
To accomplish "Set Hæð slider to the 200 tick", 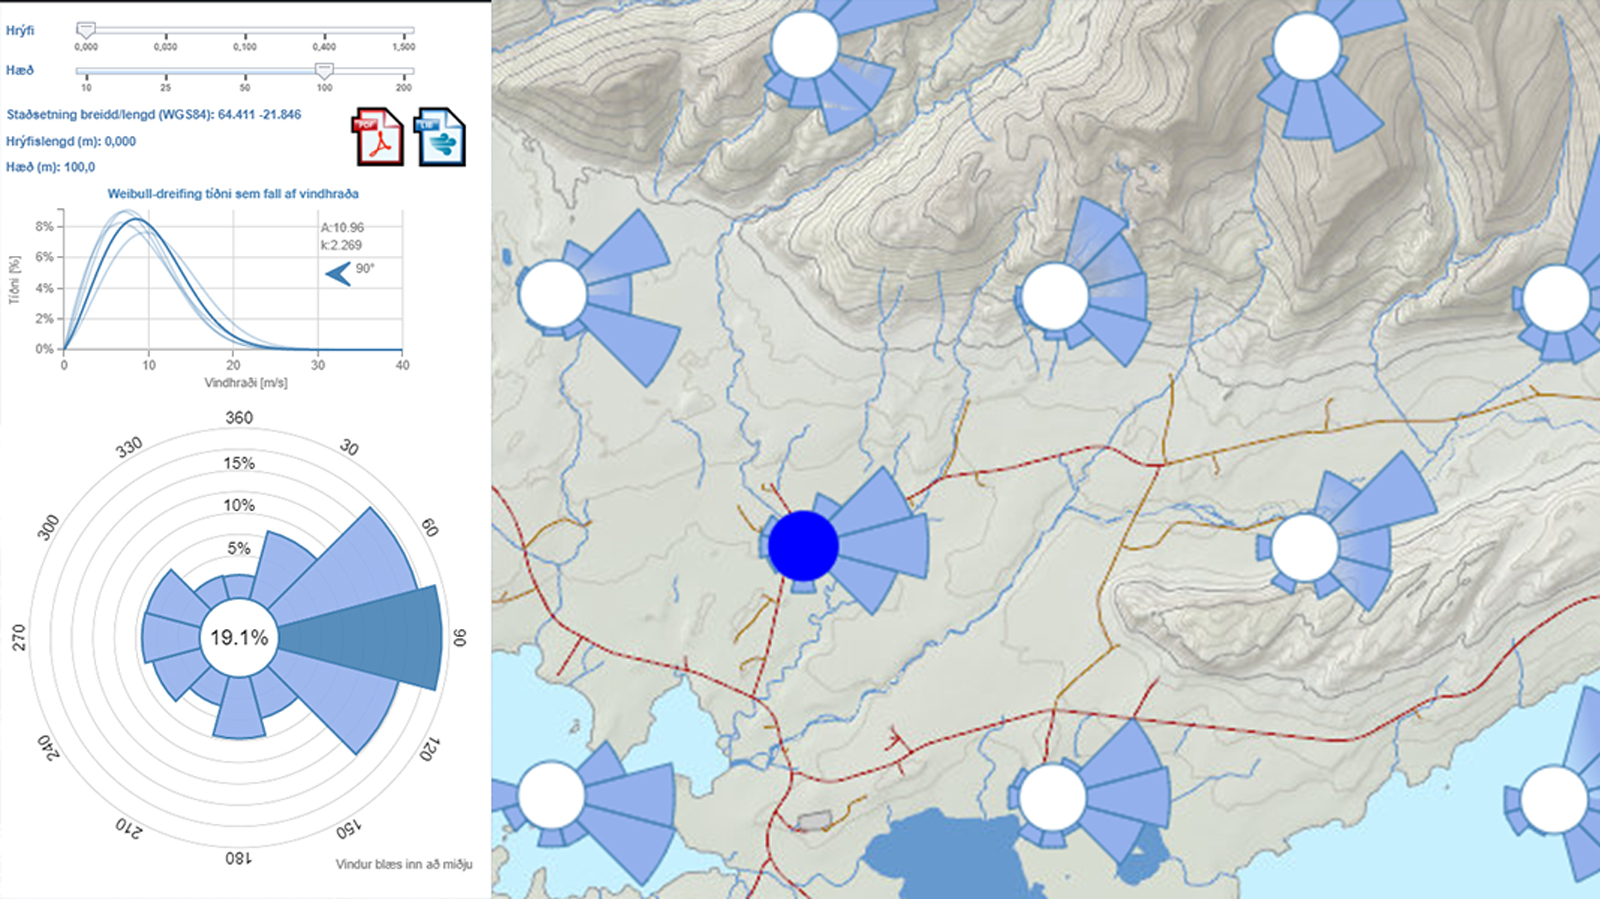I will coord(403,71).
